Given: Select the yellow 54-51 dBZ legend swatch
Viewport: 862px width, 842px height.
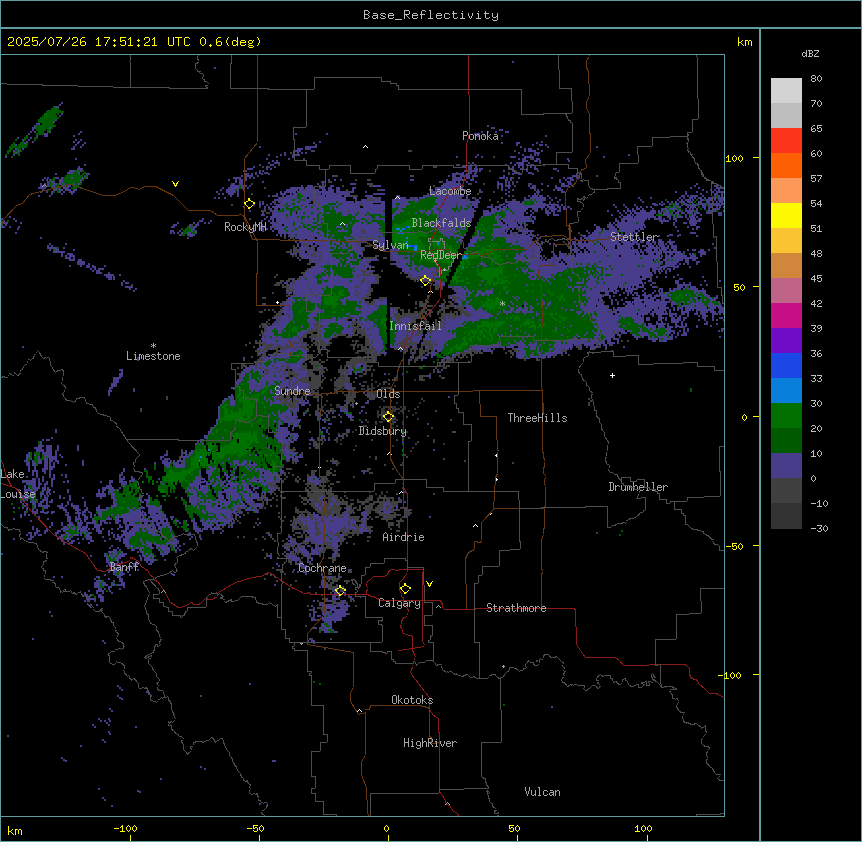Looking at the screenshot, I should tap(786, 216).
